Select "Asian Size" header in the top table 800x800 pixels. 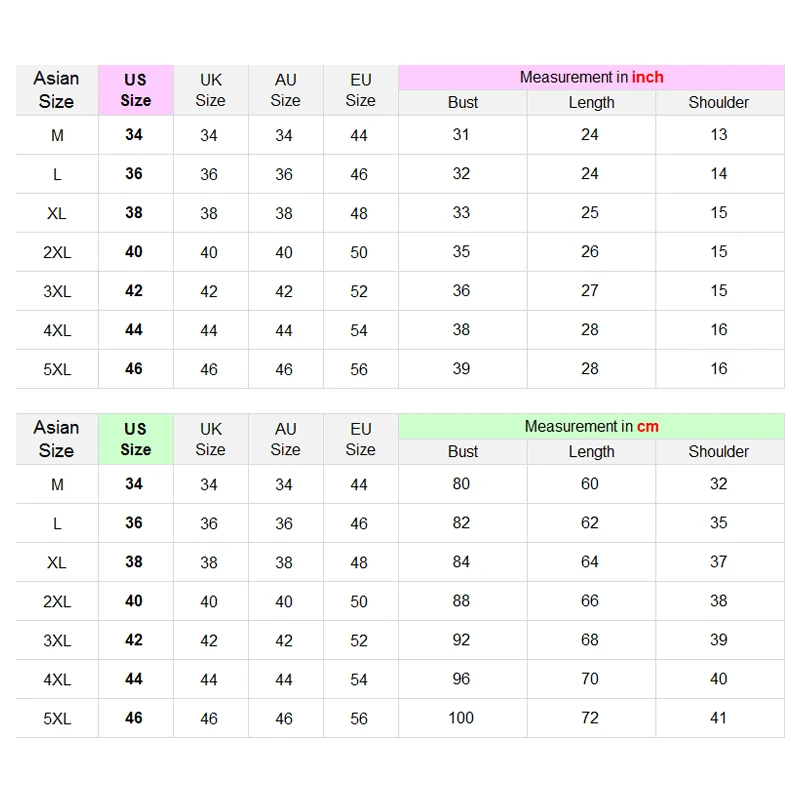click(56, 90)
